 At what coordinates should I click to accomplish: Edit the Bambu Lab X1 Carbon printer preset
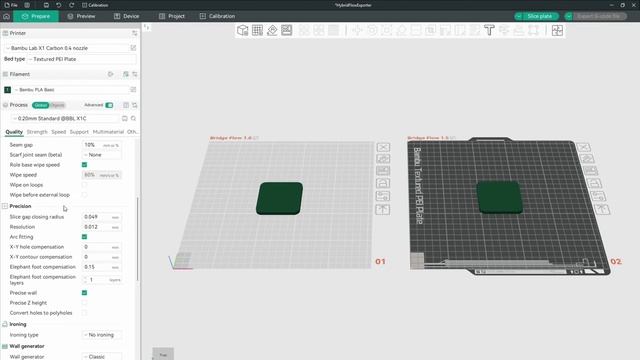click(133, 48)
